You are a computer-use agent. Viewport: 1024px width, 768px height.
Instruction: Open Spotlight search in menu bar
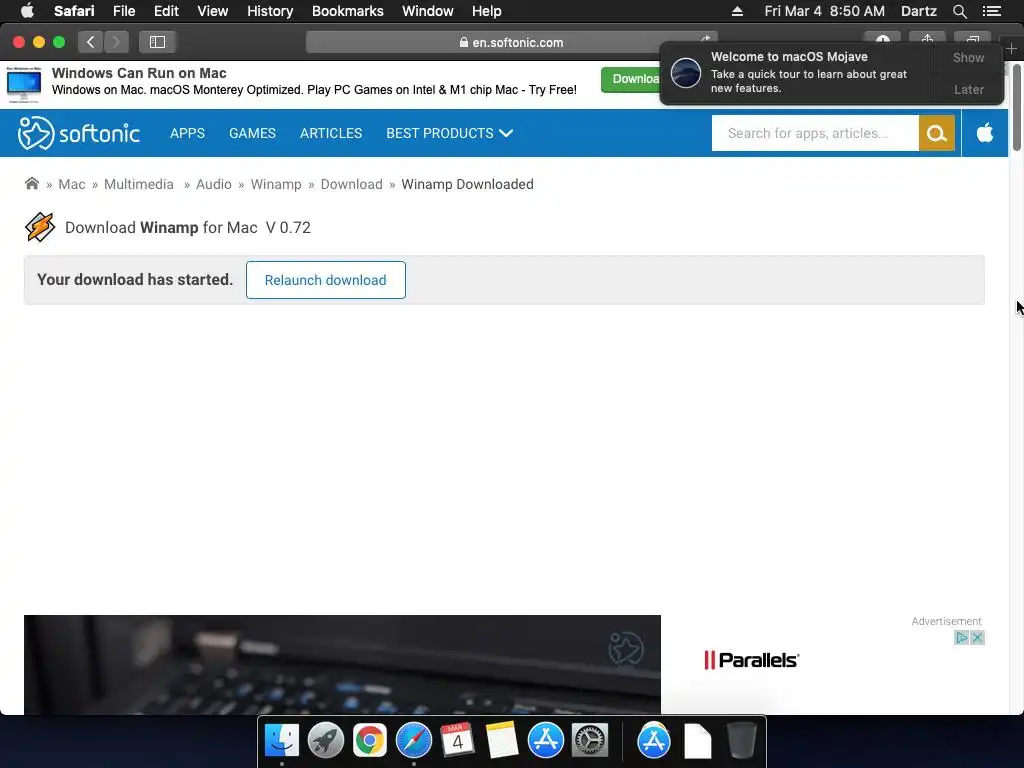pyautogui.click(x=959, y=11)
